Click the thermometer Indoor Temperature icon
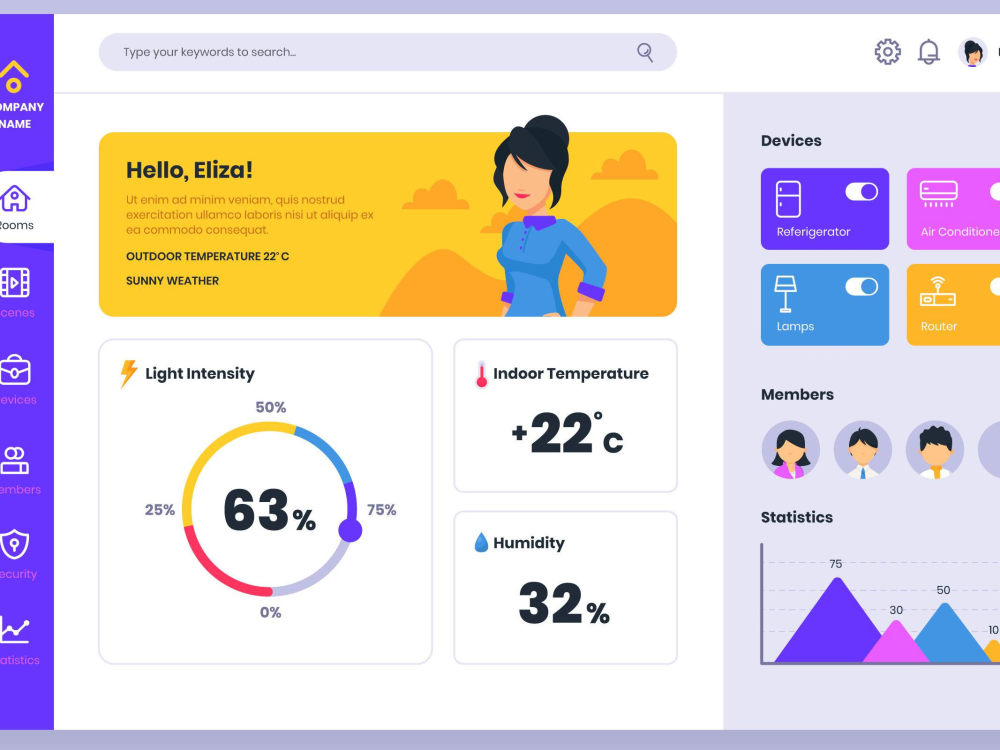Screen dimensions: 1000x750 [482, 375]
